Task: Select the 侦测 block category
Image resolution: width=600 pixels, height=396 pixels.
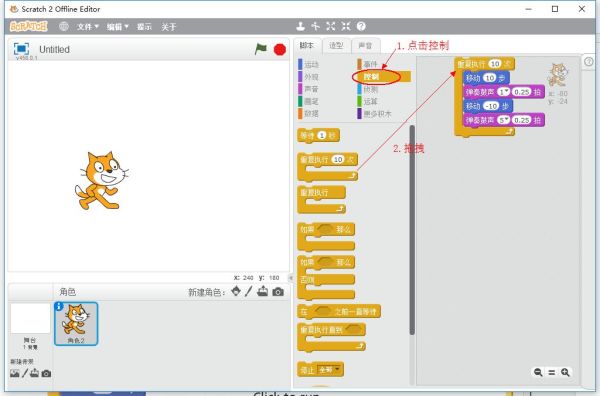Action: pos(368,89)
